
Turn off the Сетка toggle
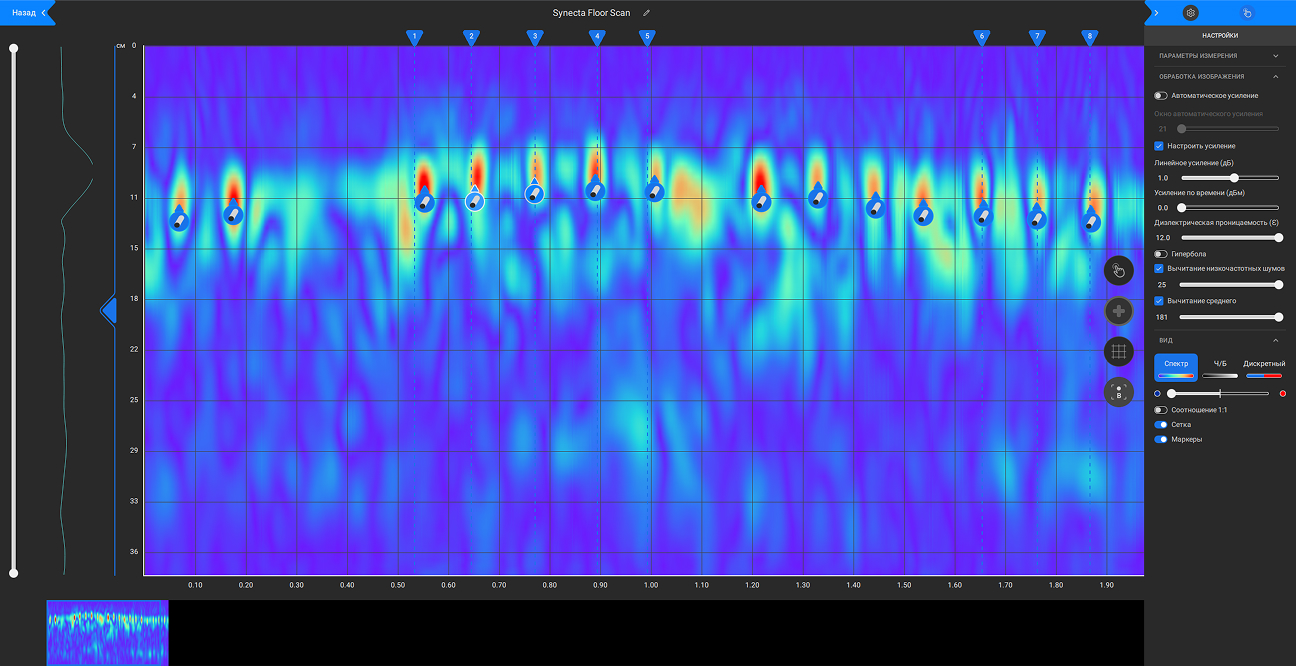click(x=1161, y=425)
